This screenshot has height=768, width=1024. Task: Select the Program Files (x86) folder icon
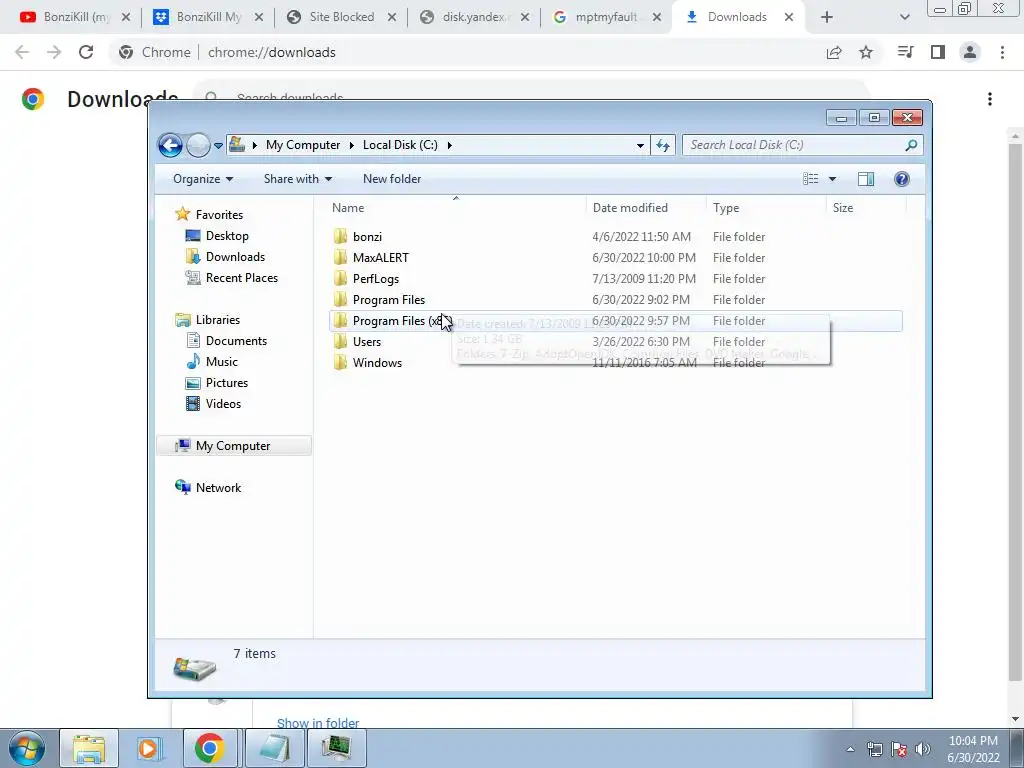point(340,320)
